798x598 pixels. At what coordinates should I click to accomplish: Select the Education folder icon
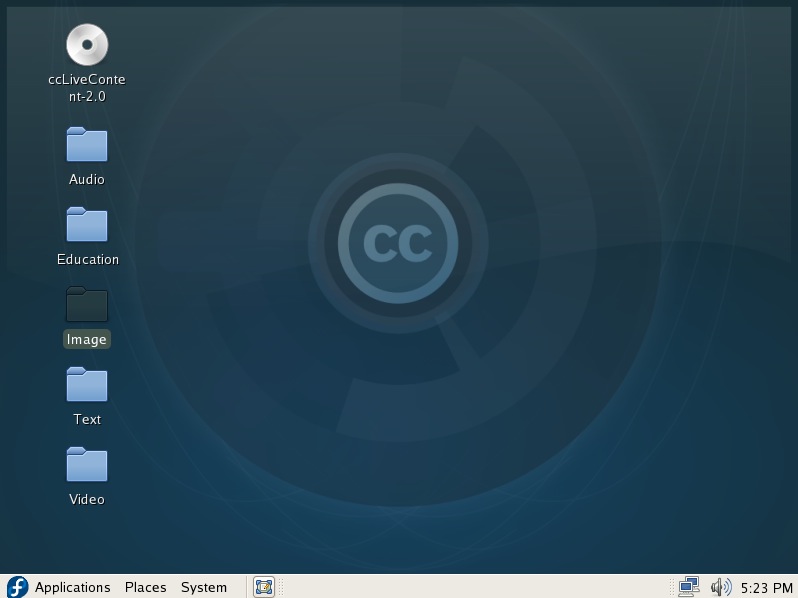coord(87,224)
